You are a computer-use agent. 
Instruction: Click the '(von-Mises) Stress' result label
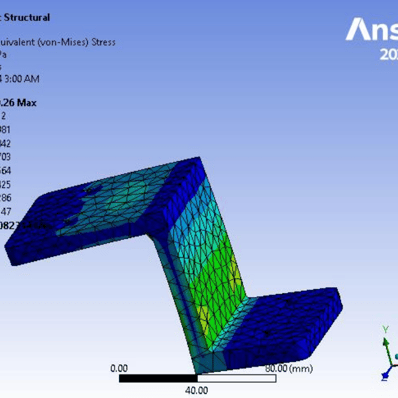77,42
